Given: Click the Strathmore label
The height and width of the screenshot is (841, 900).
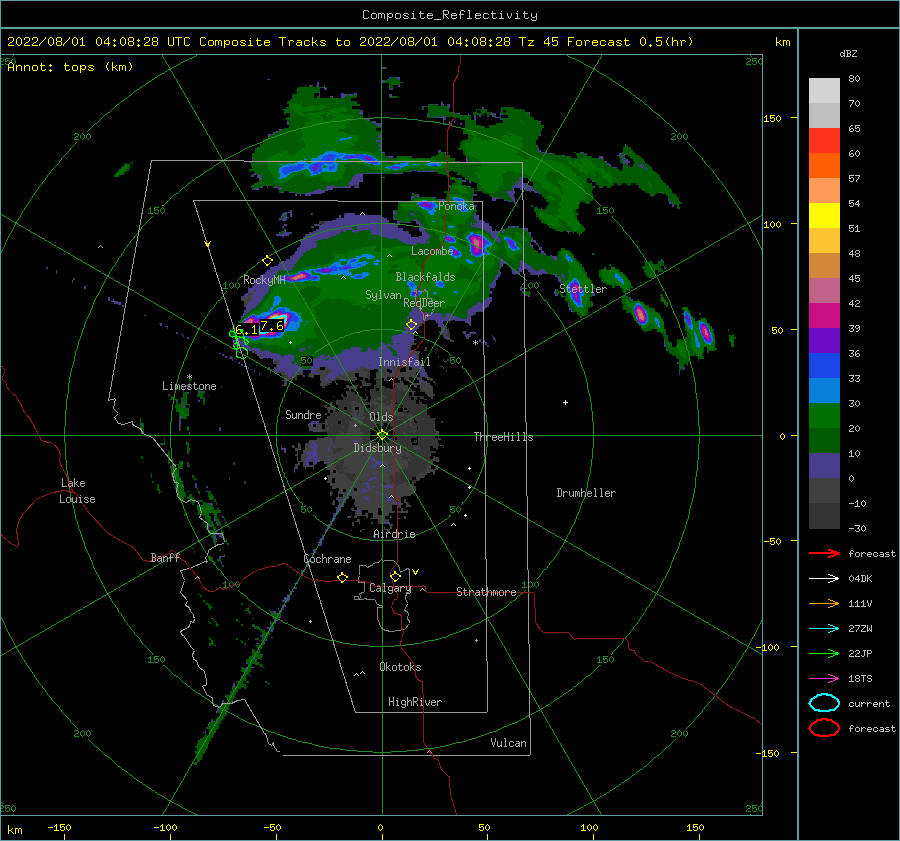Looking at the screenshot, I should tap(486, 592).
